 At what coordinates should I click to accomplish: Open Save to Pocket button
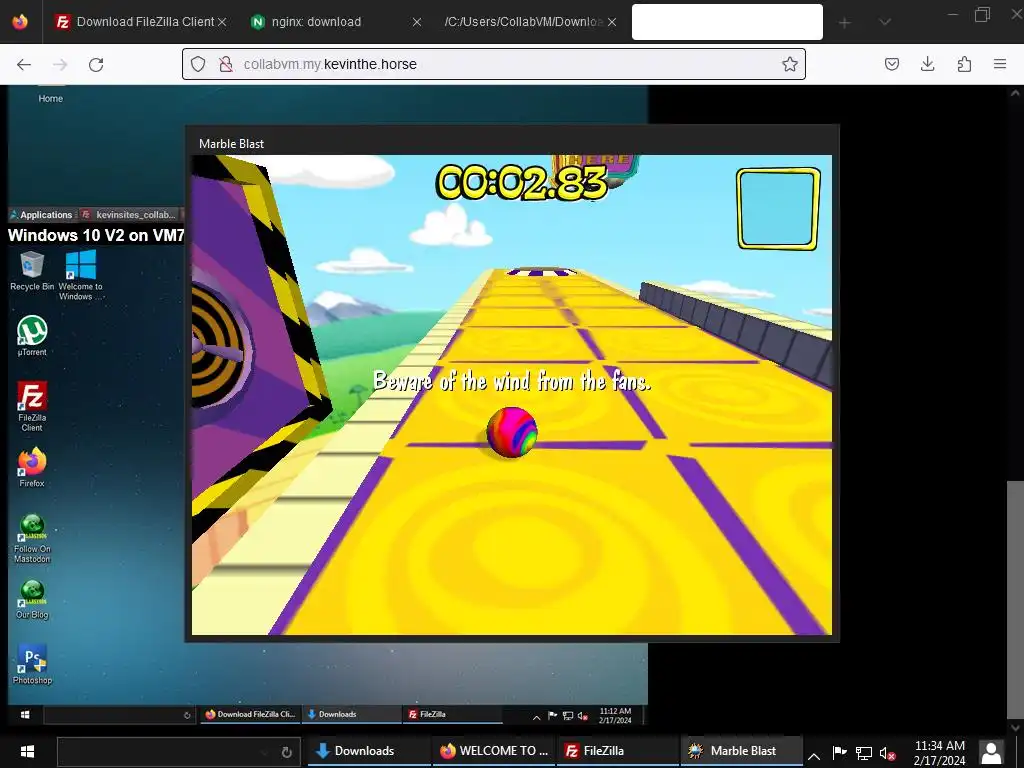tap(891, 64)
